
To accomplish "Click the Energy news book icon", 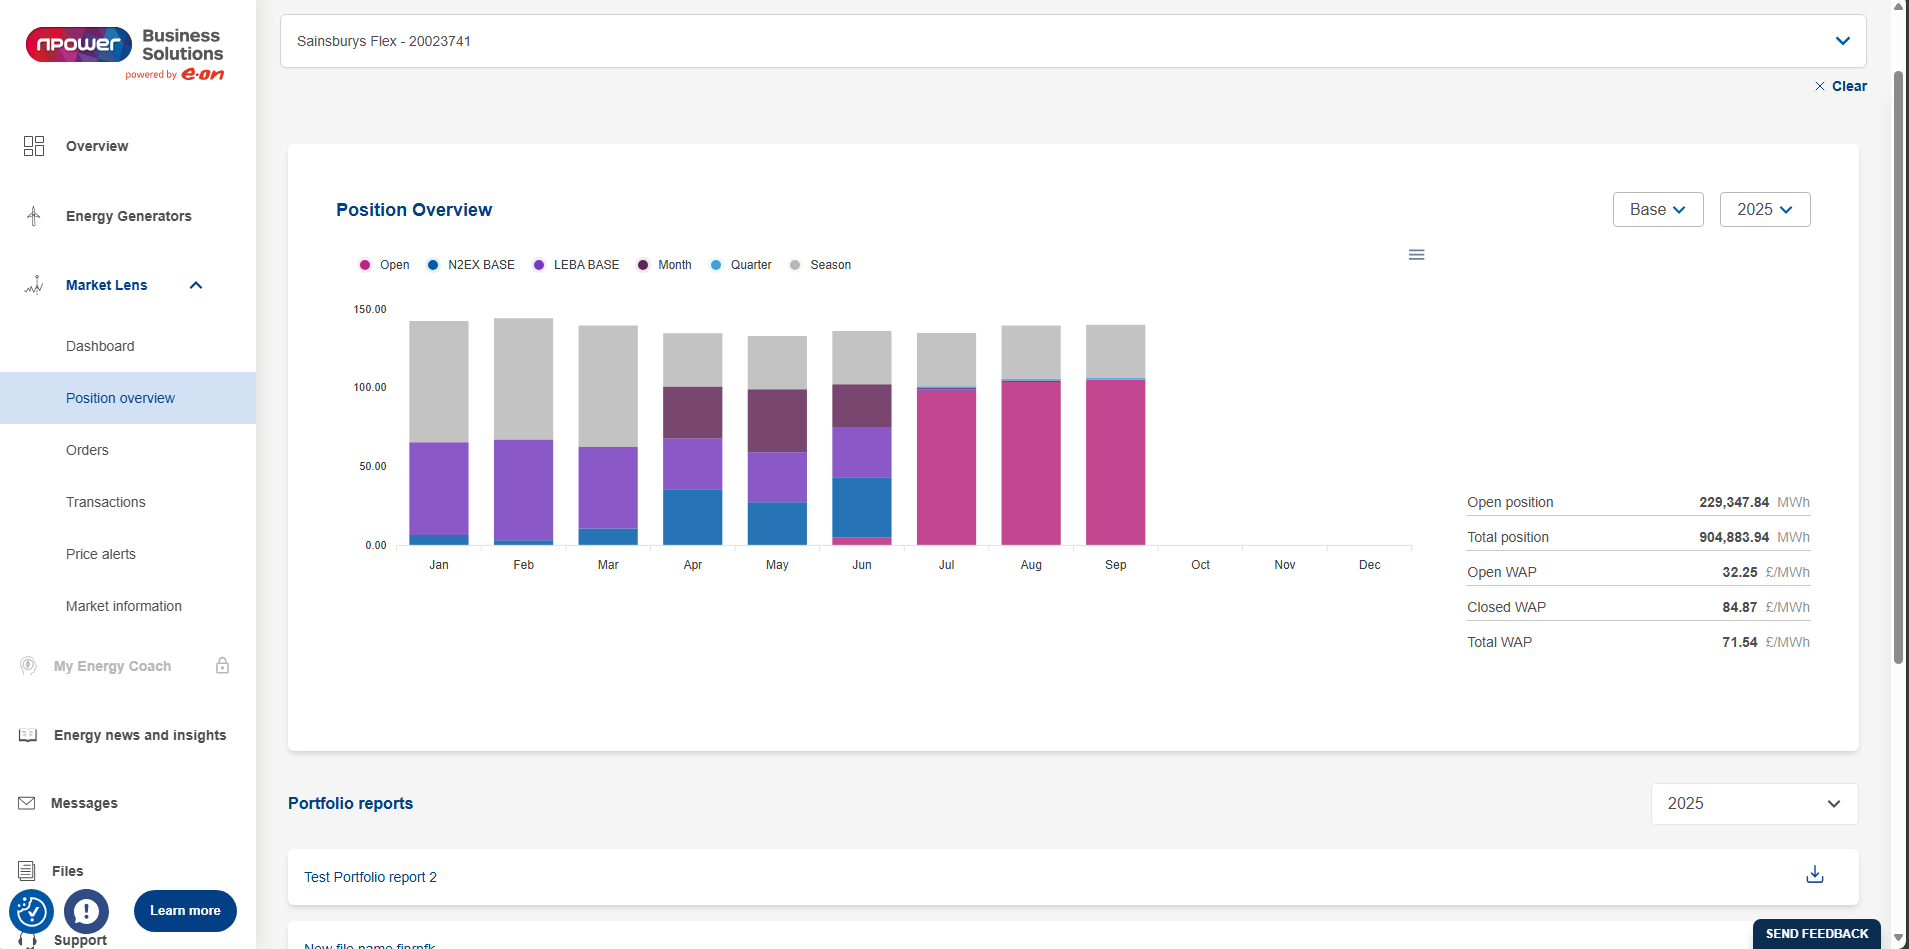I will tap(28, 735).
